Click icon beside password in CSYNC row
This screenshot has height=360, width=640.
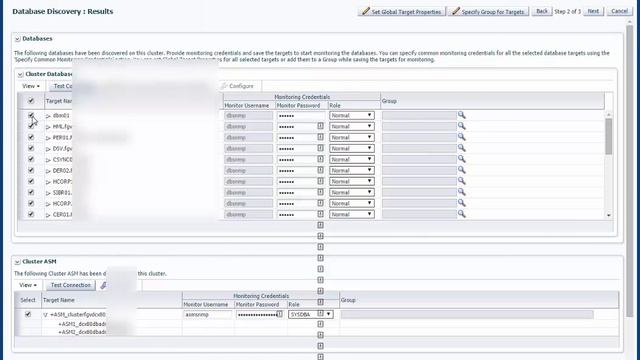320,159
